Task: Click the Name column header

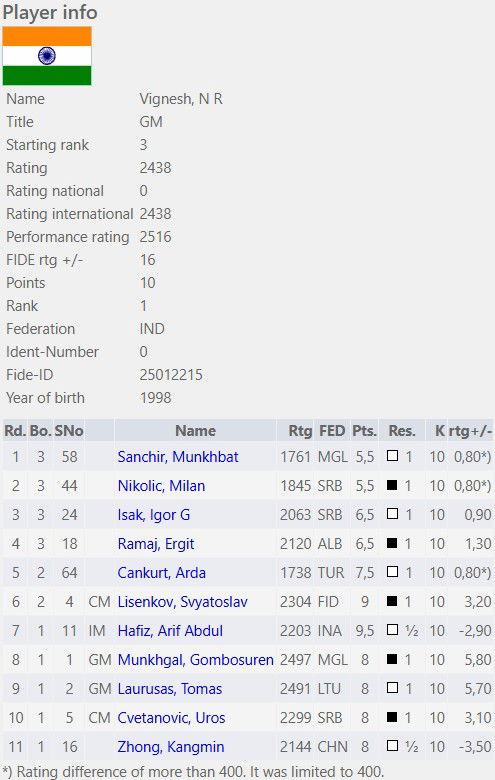Action: coord(195,431)
